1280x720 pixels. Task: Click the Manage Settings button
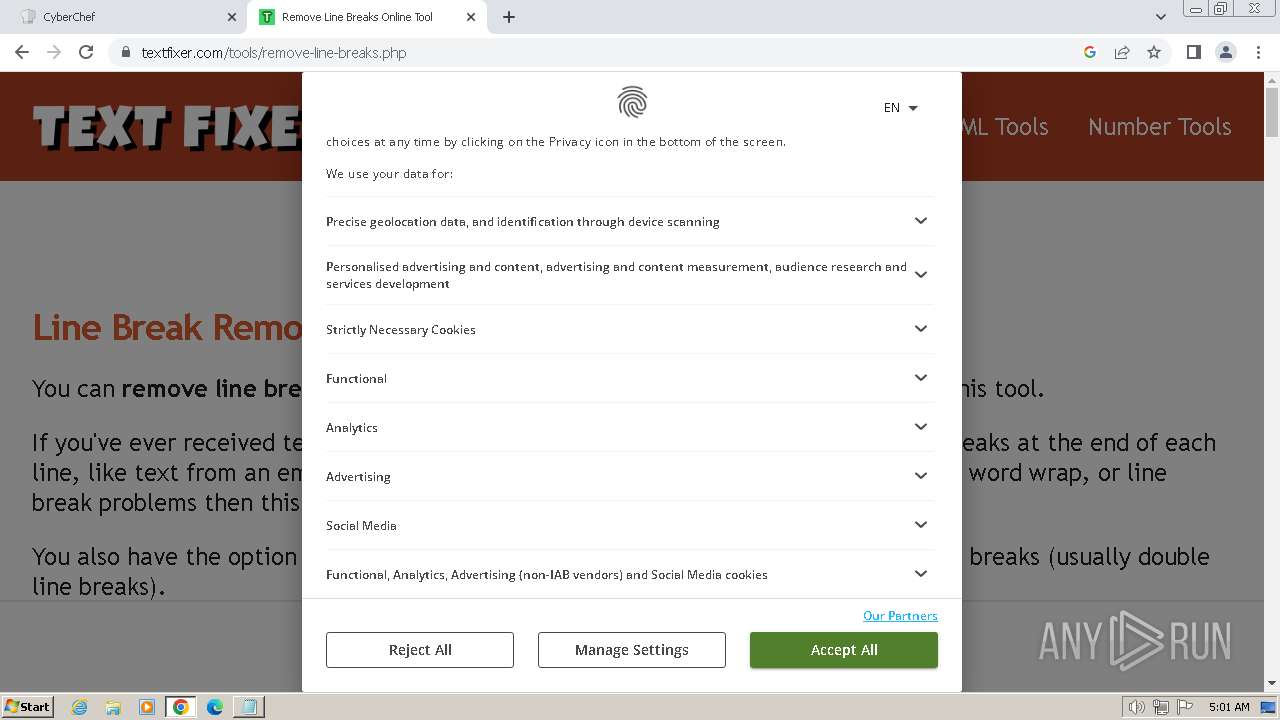pos(632,650)
